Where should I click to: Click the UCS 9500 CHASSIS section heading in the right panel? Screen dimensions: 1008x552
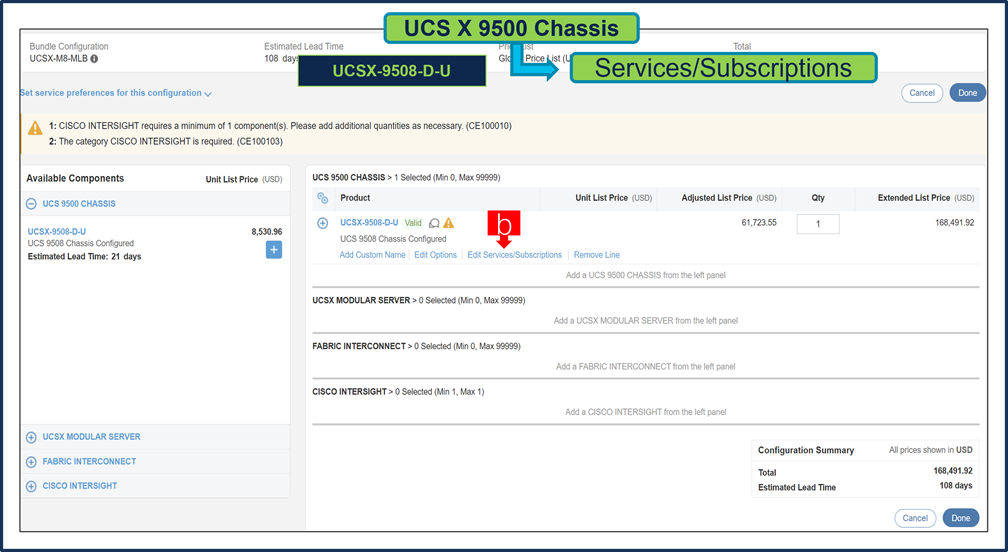[348, 177]
